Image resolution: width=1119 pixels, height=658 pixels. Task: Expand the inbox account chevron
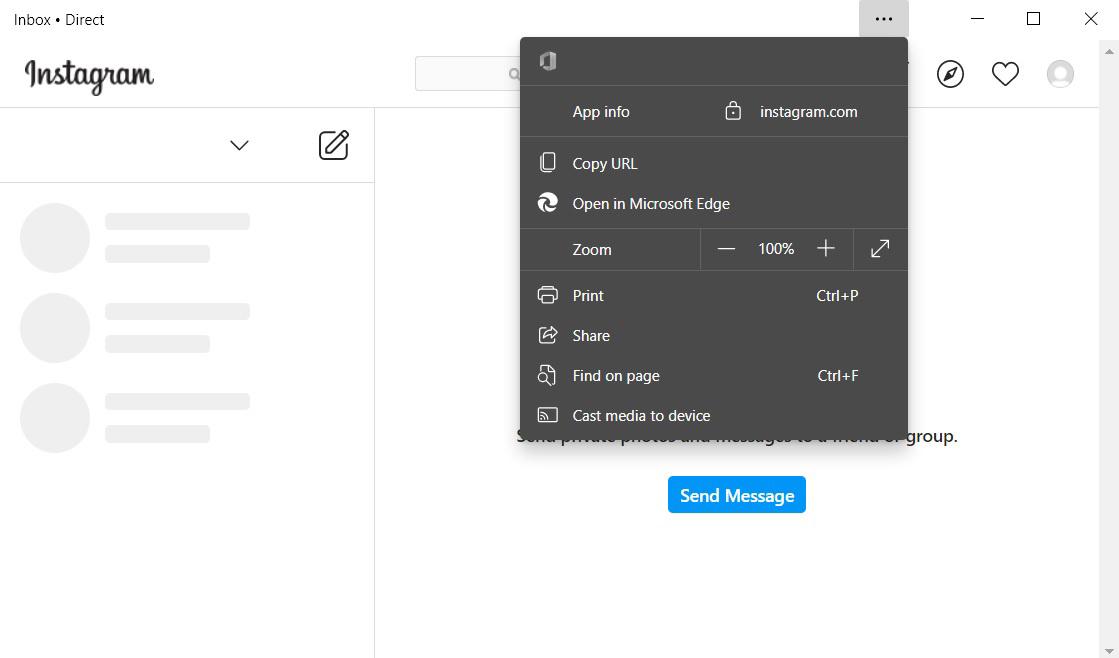pos(239,145)
